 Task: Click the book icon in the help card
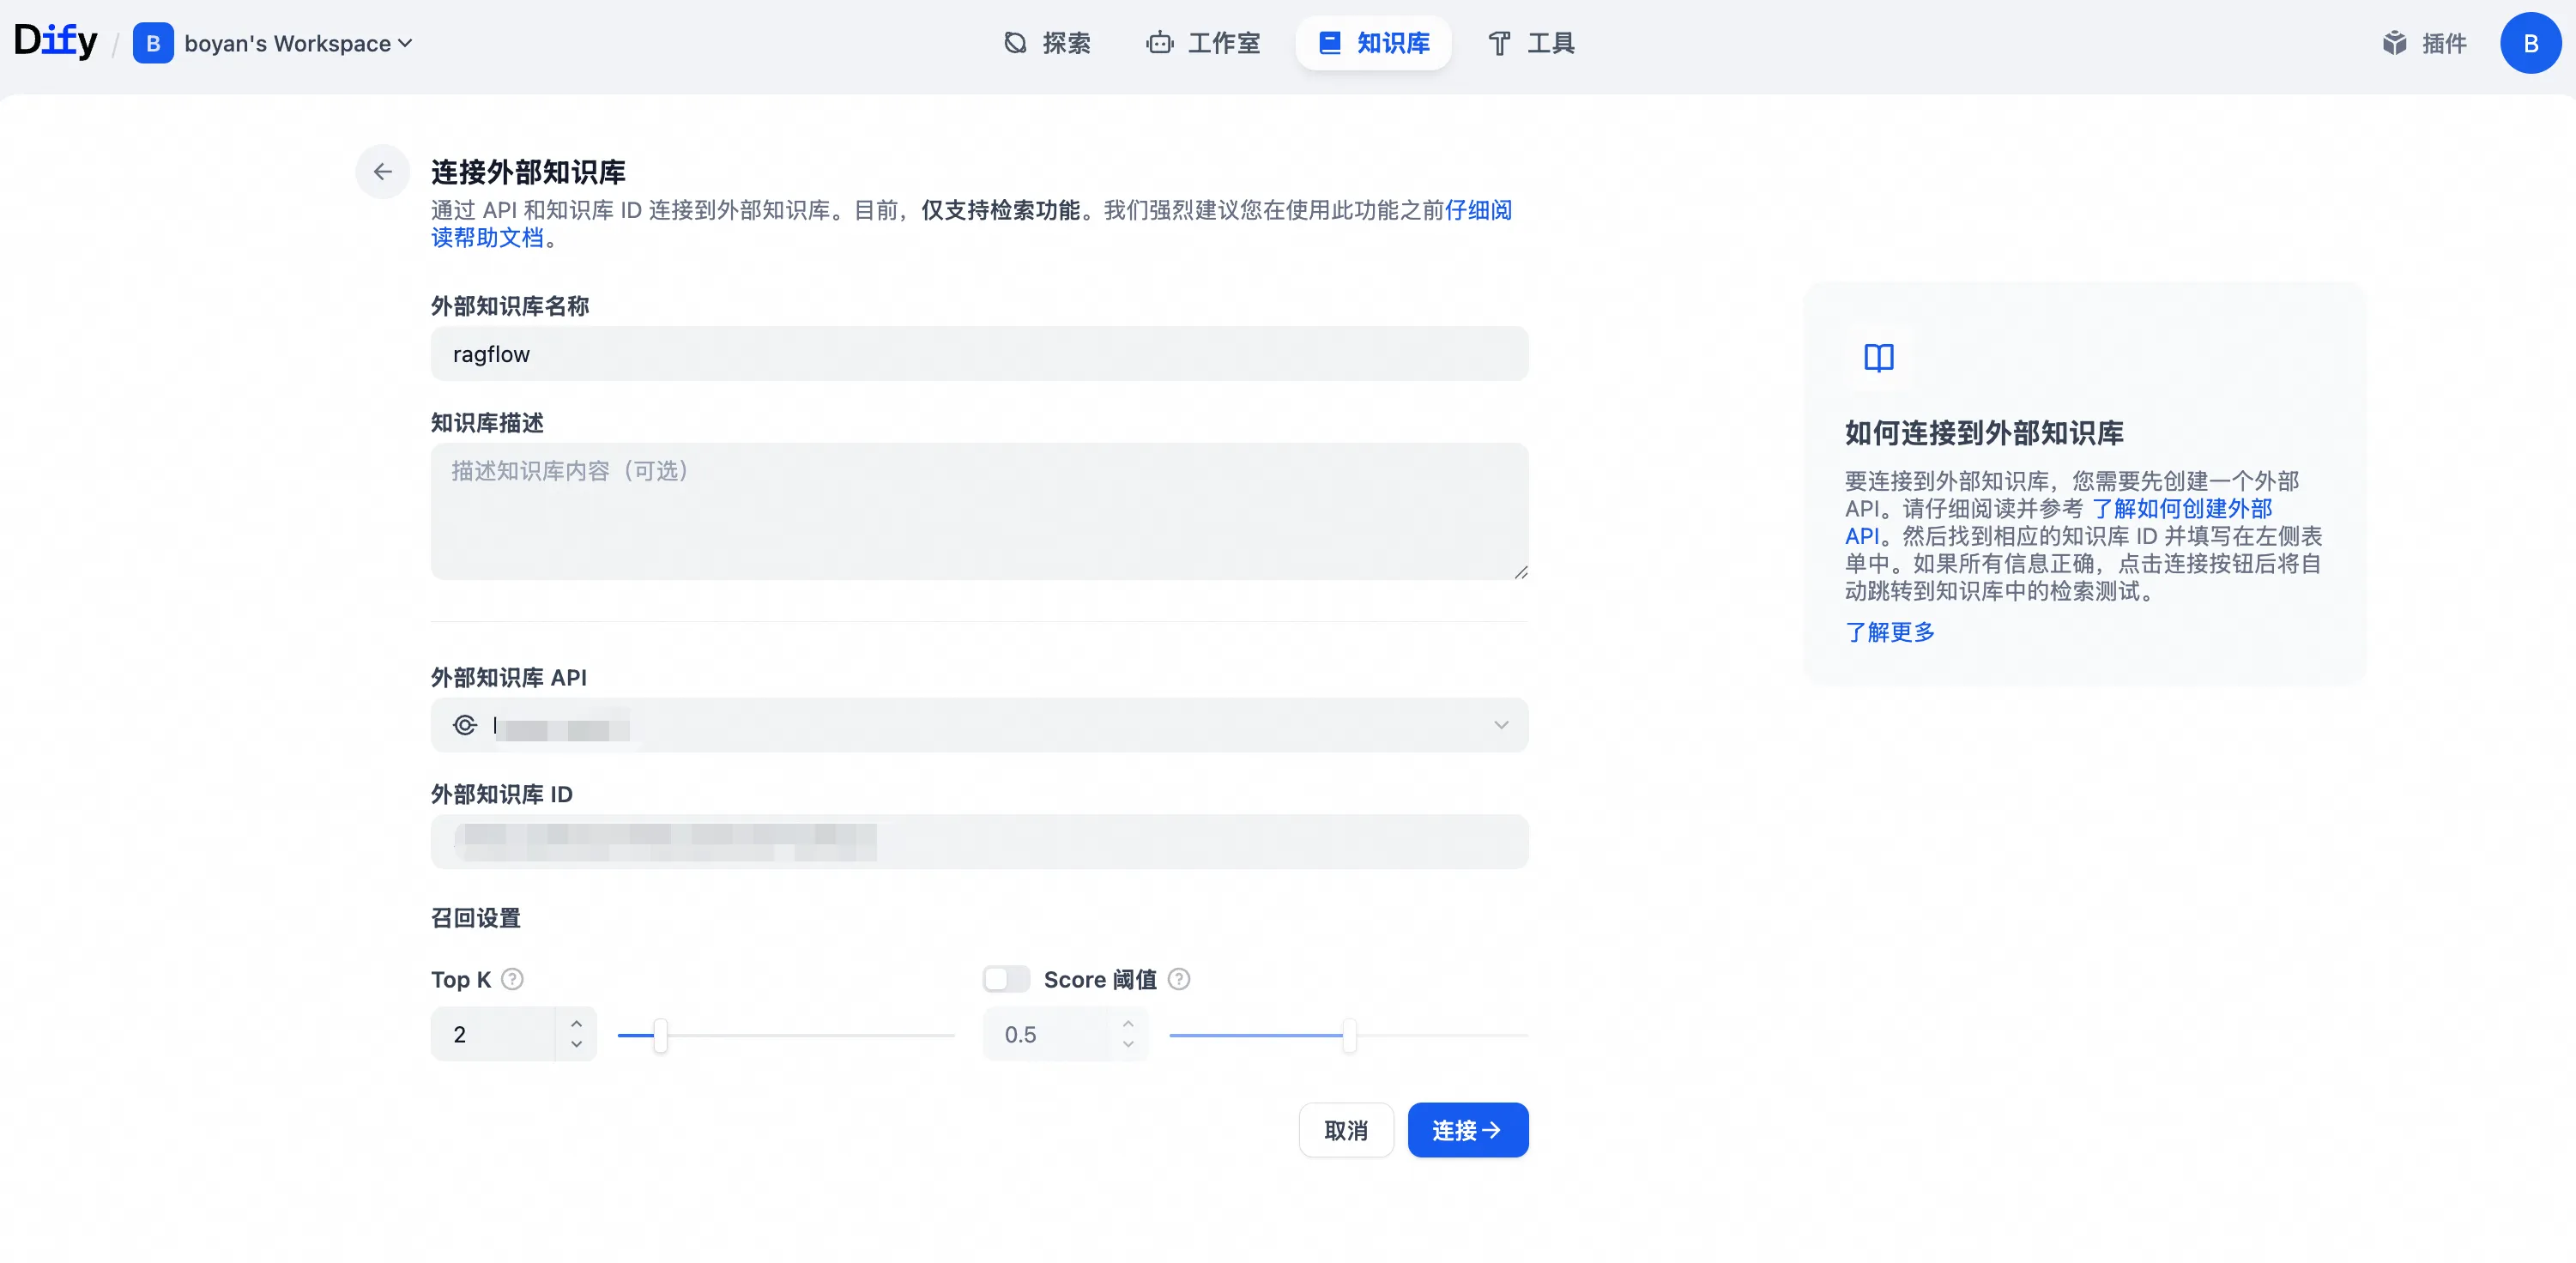tap(1879, 357)
